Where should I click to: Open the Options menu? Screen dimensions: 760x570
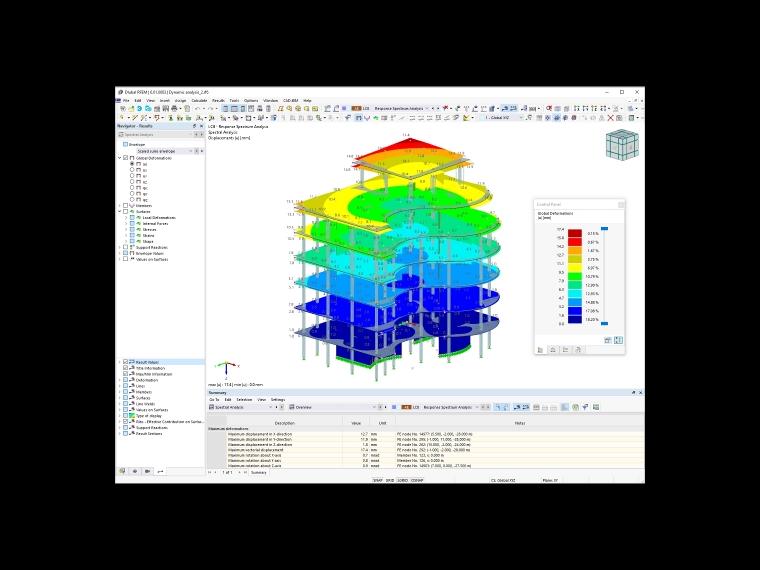[x=251, y=100]
